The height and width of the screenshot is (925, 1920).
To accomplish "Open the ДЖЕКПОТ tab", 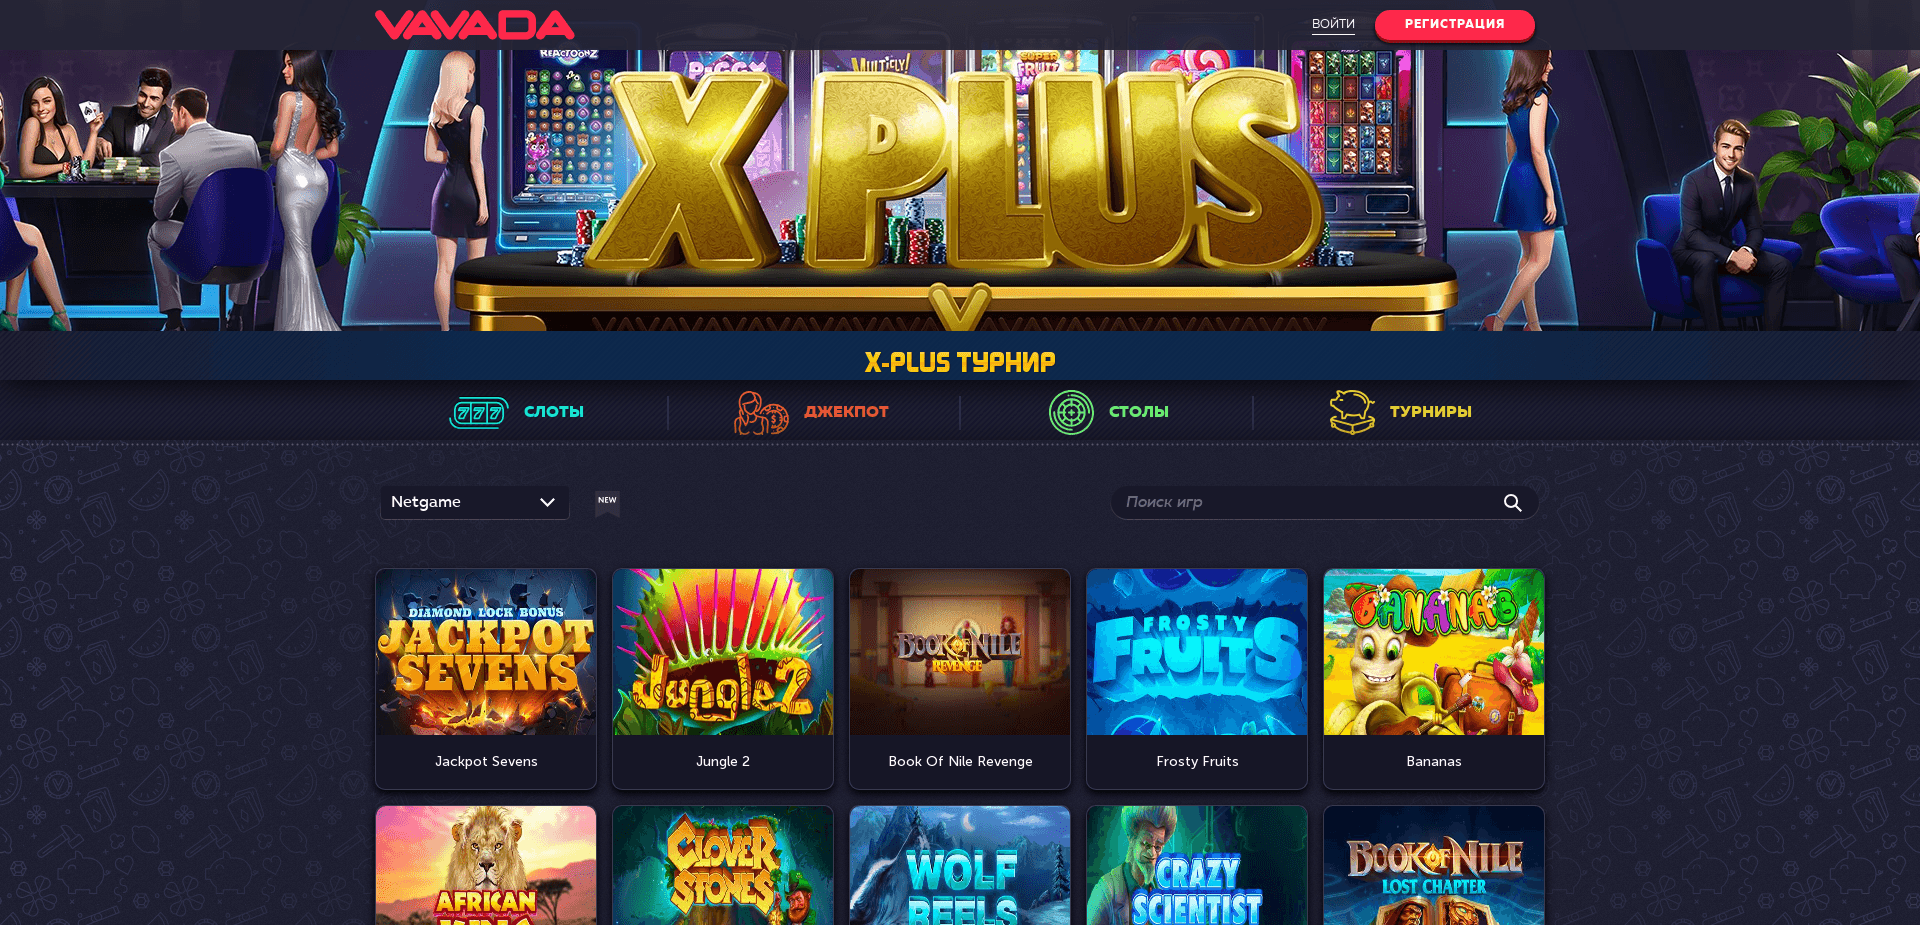I will pyautogui.click(x=846, y=412).
